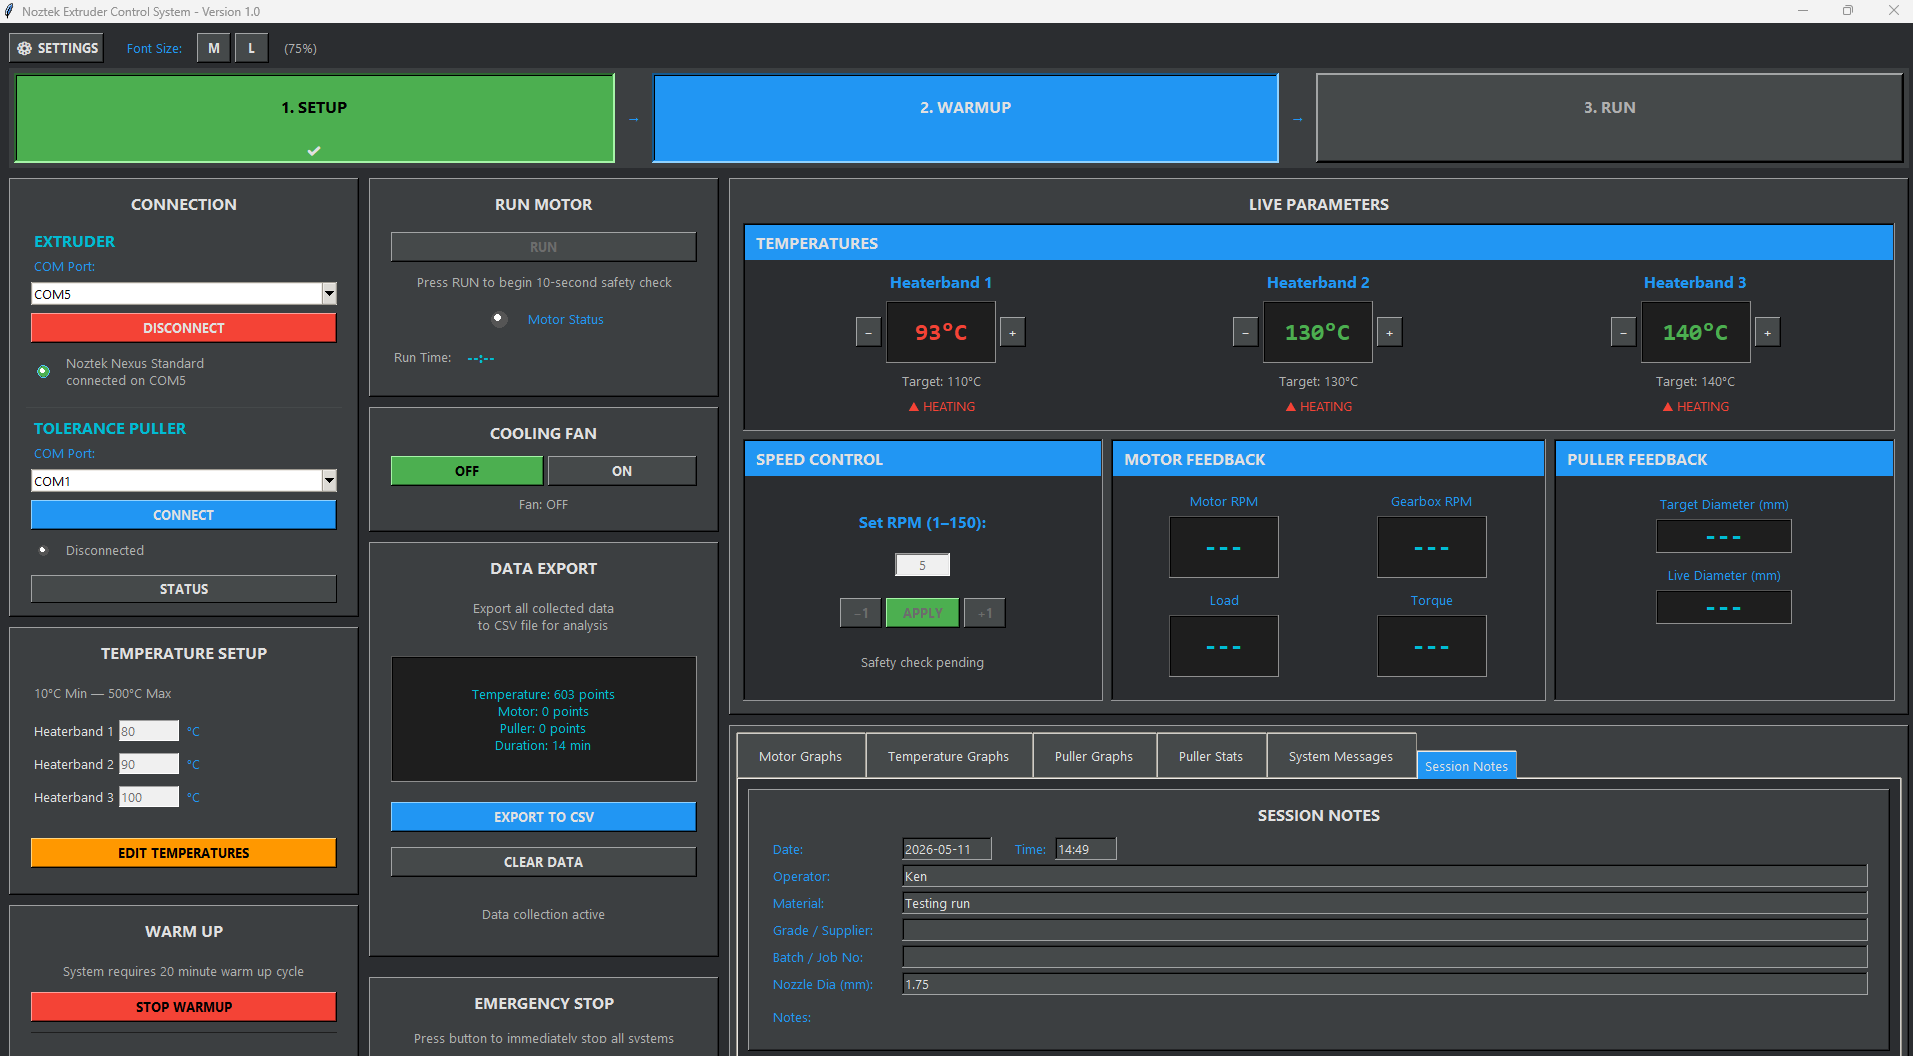Viewport: 1913px width, 1056px height.
Task: Switch to the Temperature Graphs tab
Action: coord(948,756)
